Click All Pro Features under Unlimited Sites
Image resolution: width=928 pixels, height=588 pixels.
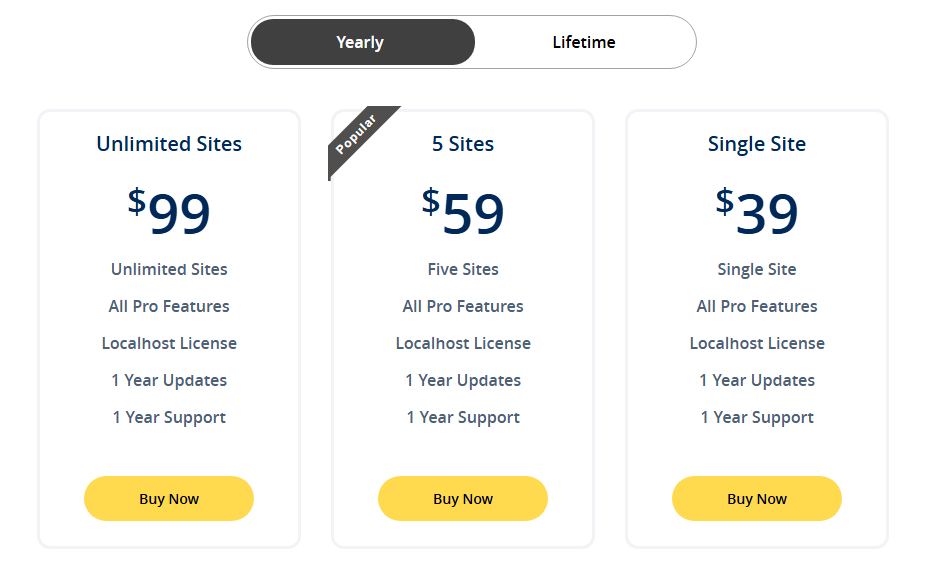168,306
